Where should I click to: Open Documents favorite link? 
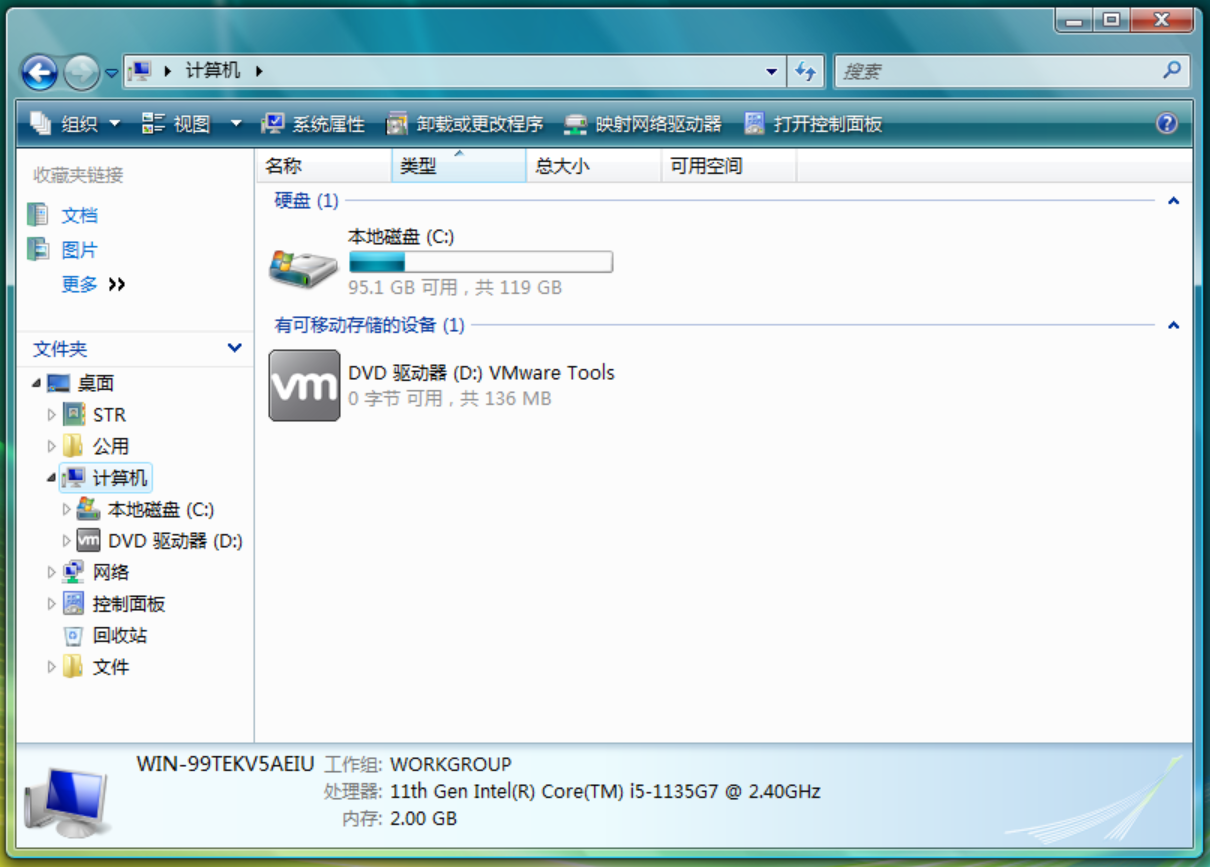[79, 215]
